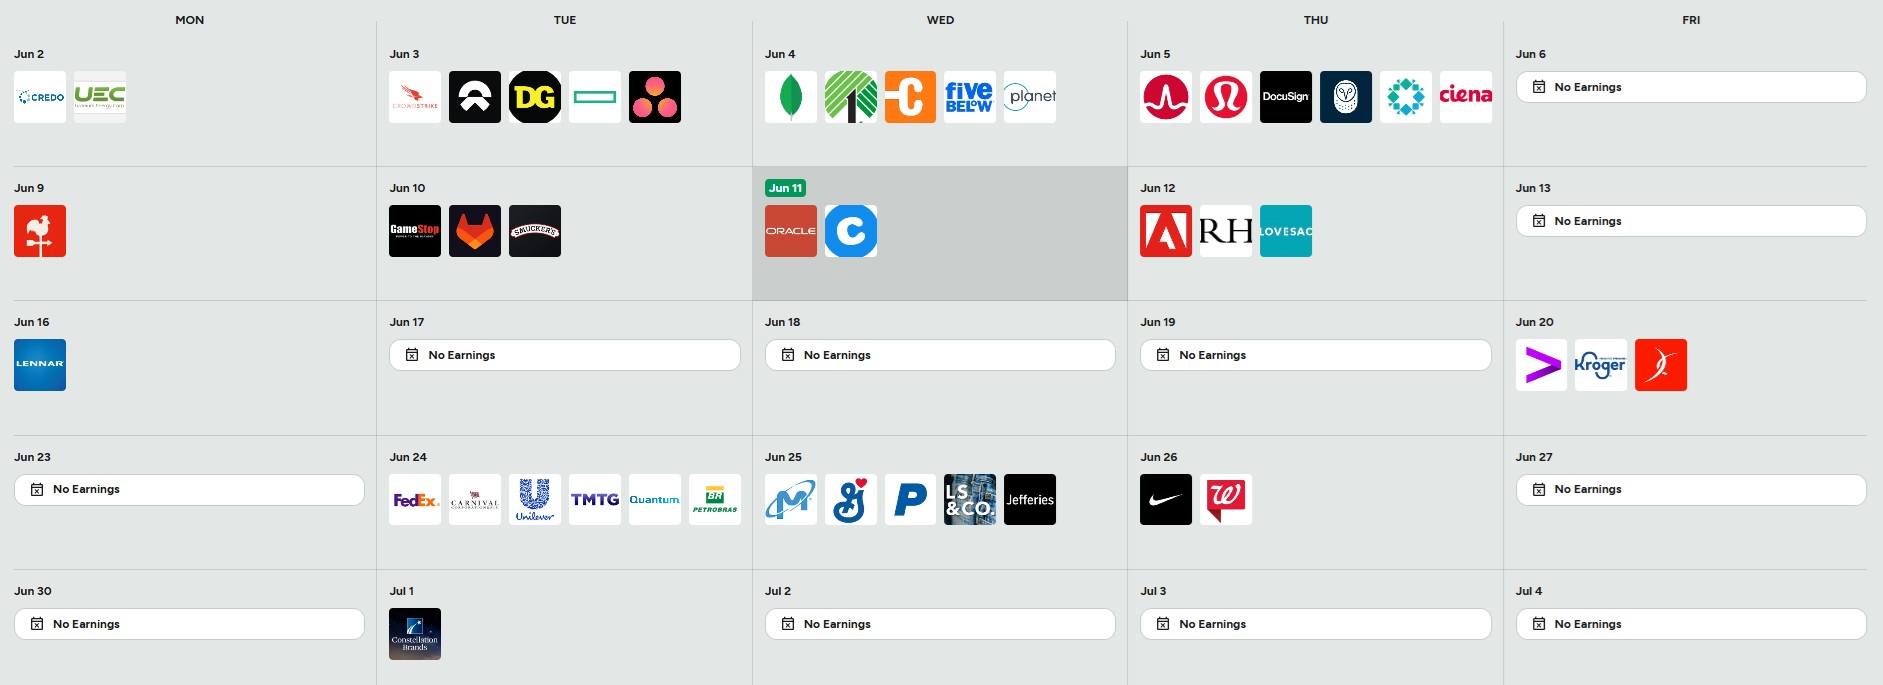The height and width of the screenshot is (685, 1883).
Task: Click the No Earnings box under Jun 19
Action: coord(1316,355)
